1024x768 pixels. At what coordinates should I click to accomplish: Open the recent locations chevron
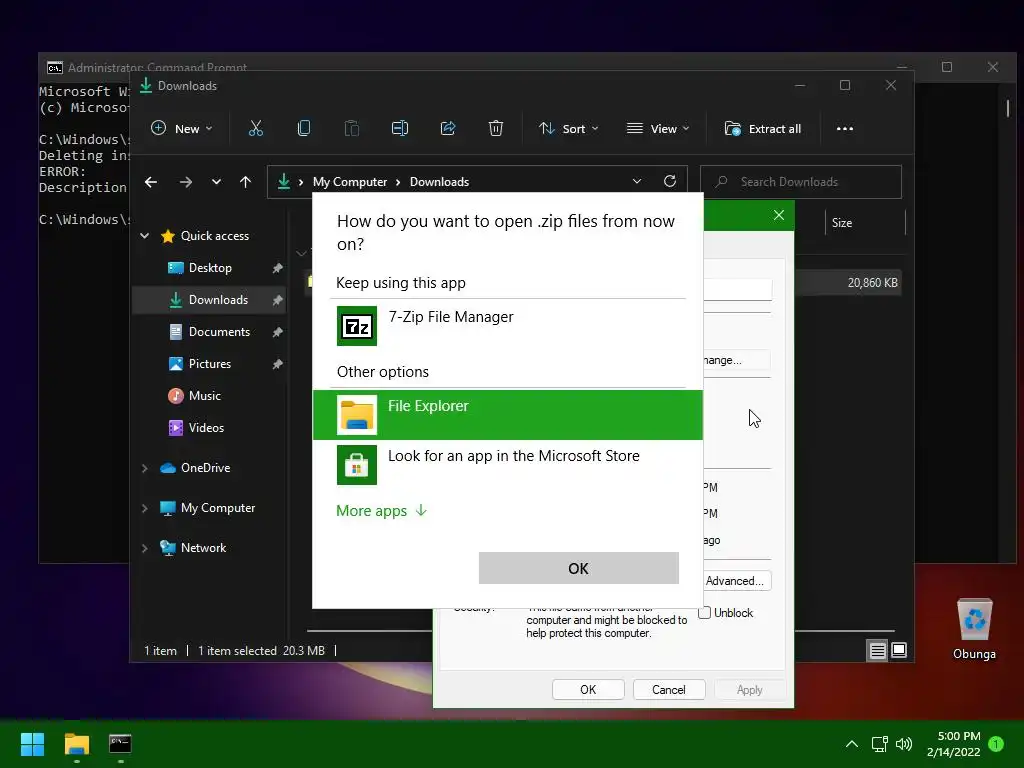click(216, 182)
